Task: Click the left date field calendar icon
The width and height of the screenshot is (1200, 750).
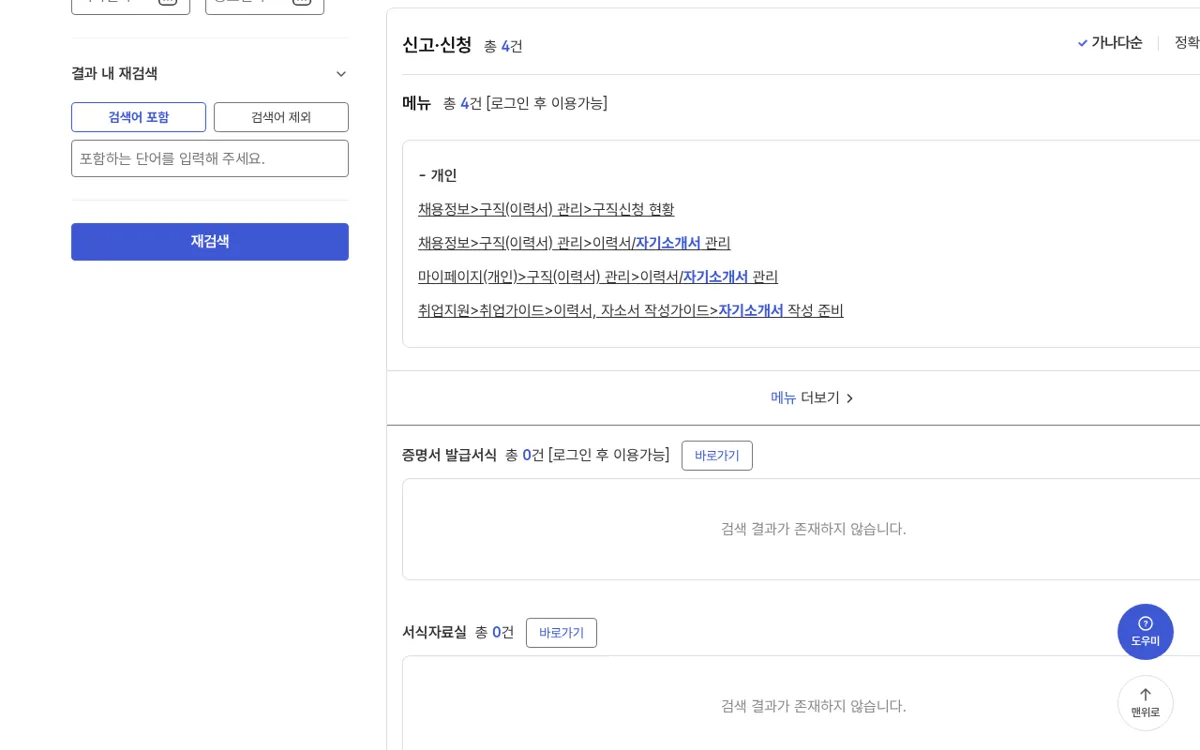Action: click(168, 3)
